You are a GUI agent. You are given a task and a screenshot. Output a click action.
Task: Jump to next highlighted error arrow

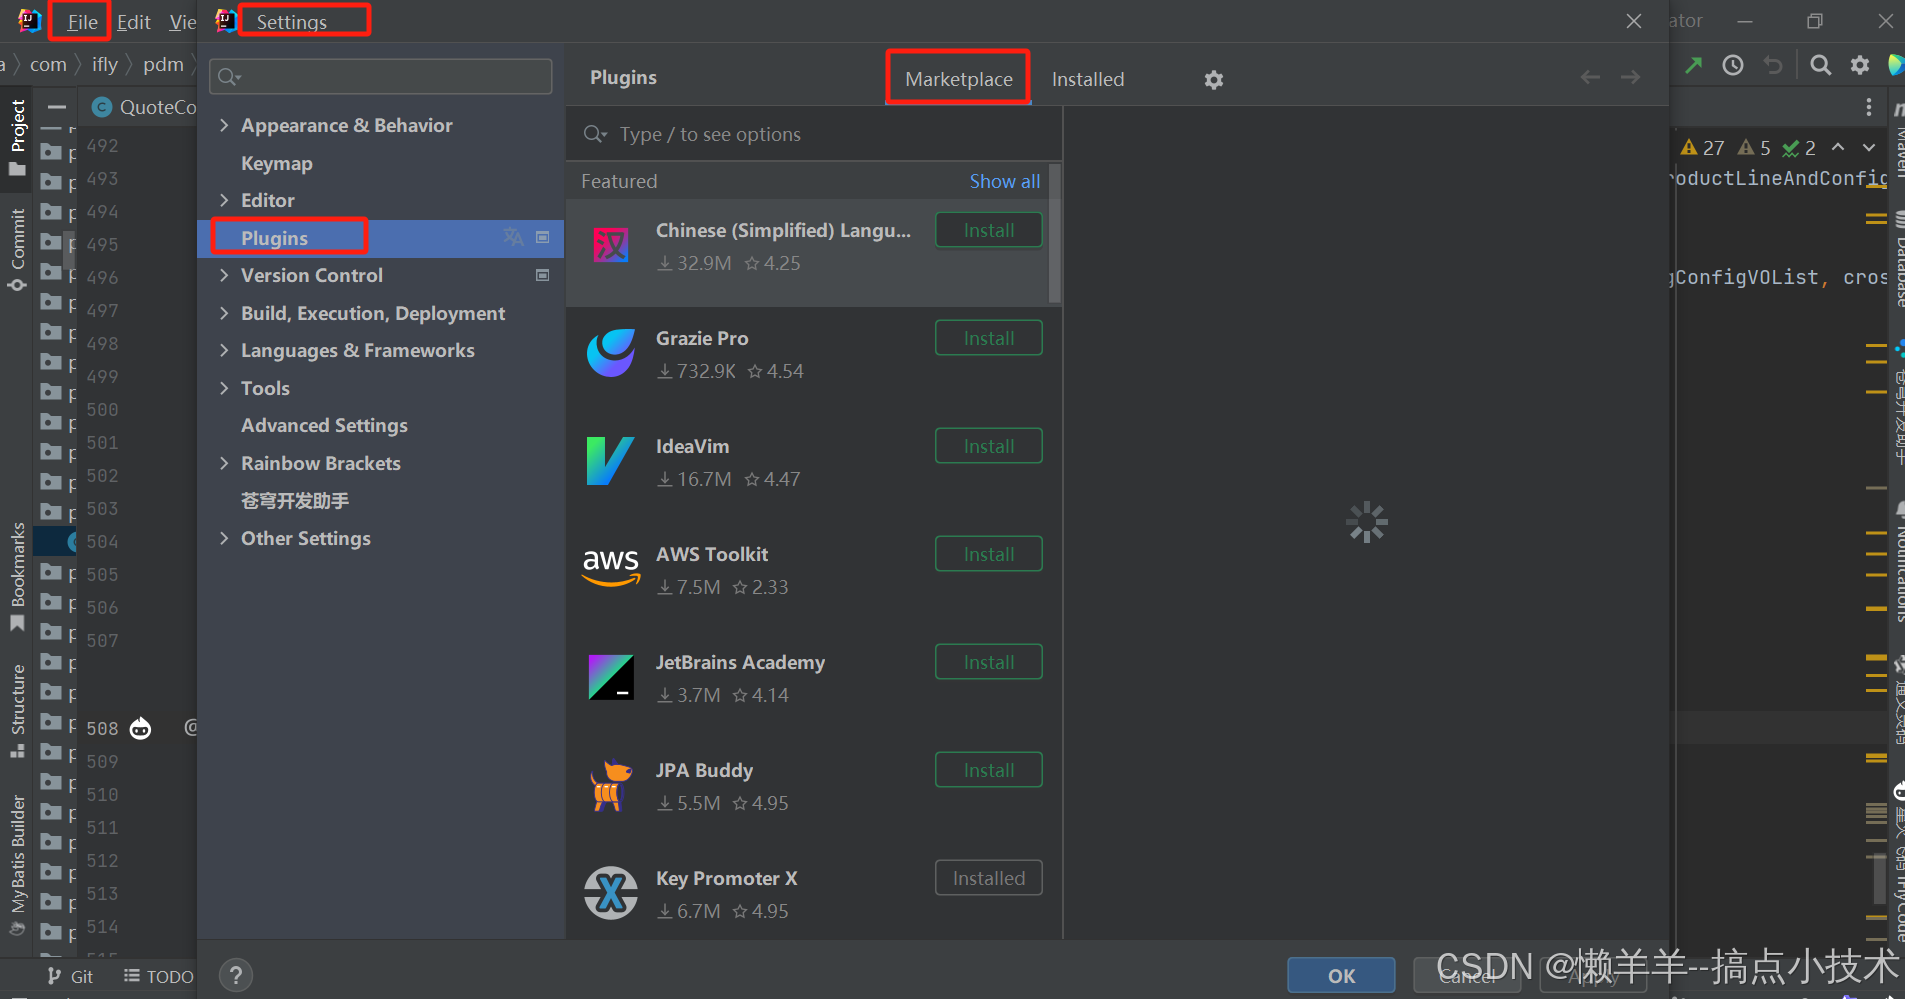coord(1869,147)
